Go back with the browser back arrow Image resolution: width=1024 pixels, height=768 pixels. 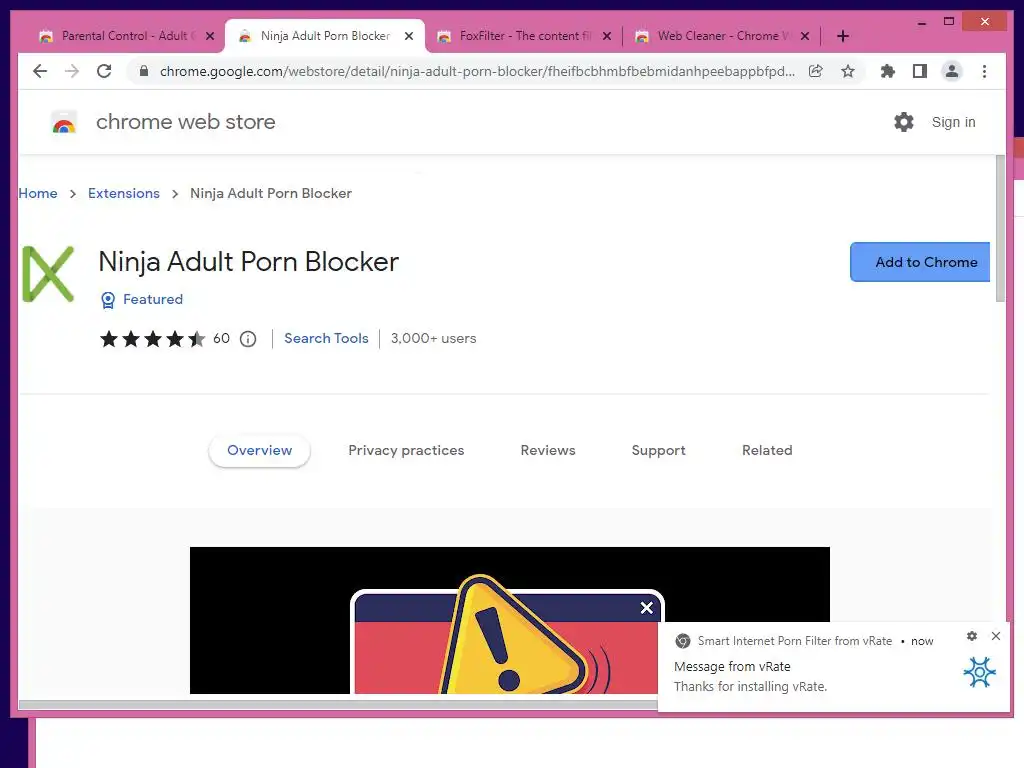(40, 71)
